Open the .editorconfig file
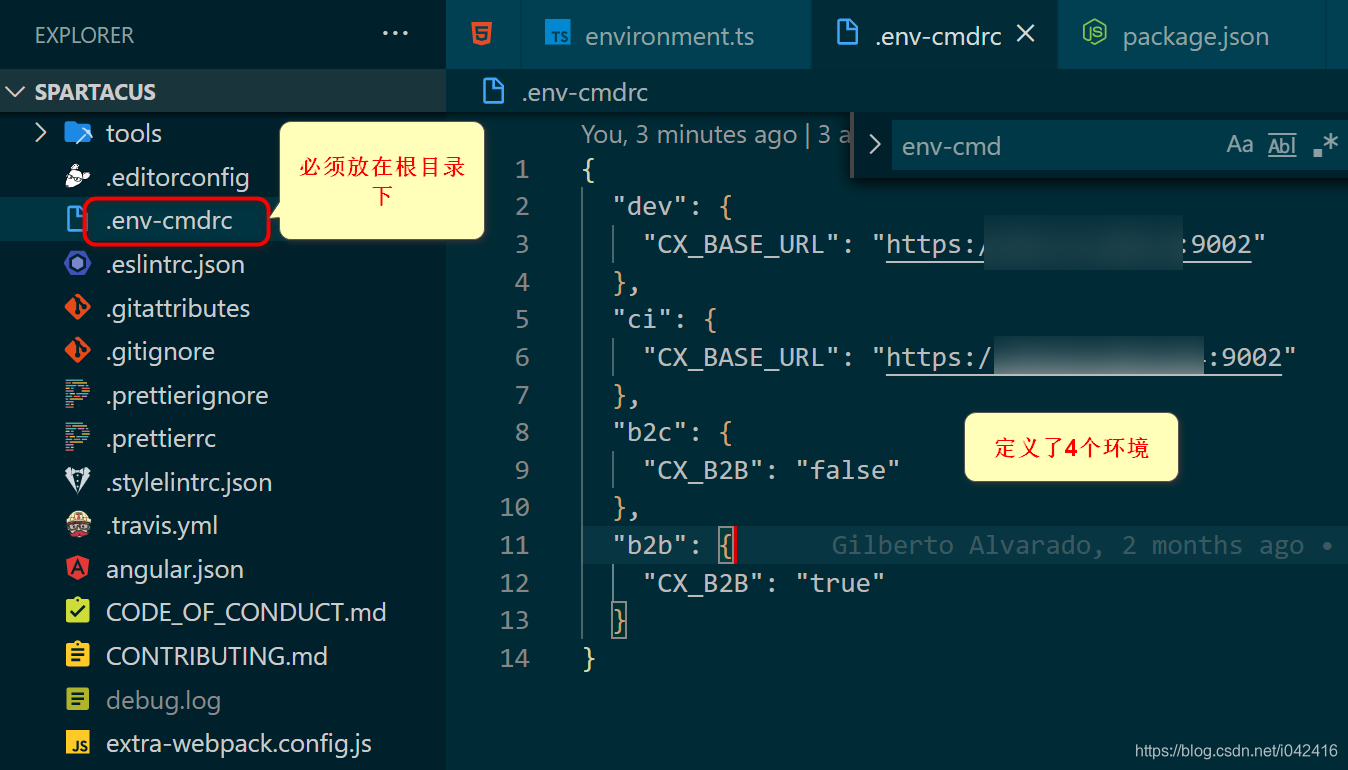Screen dimensions: 1348x770 click(x=177, y=178)
